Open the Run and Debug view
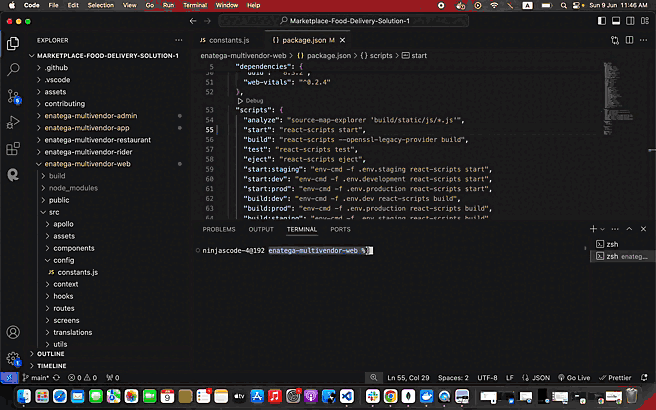656x410 pixels. pos(14,122)
